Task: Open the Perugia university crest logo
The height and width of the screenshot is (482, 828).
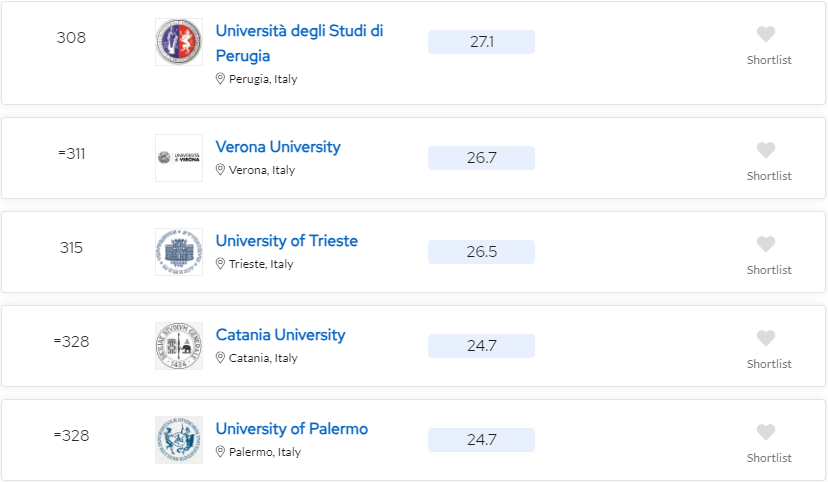Action: click(x=179, y=42)
